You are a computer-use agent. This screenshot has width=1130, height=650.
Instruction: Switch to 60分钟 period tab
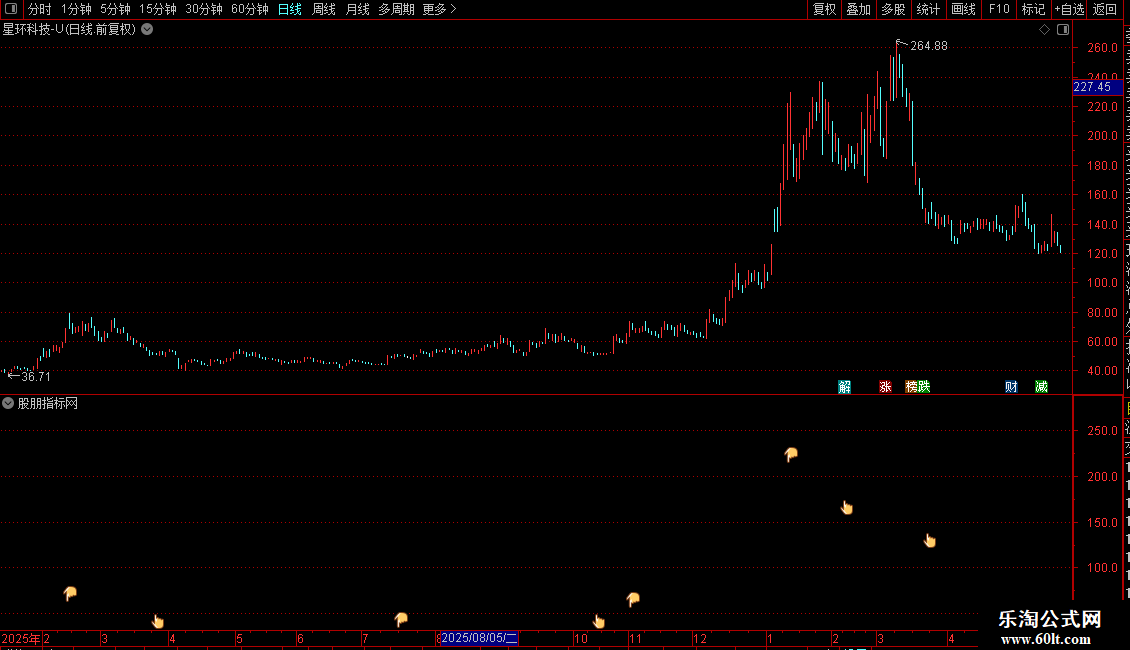(250, 9)
